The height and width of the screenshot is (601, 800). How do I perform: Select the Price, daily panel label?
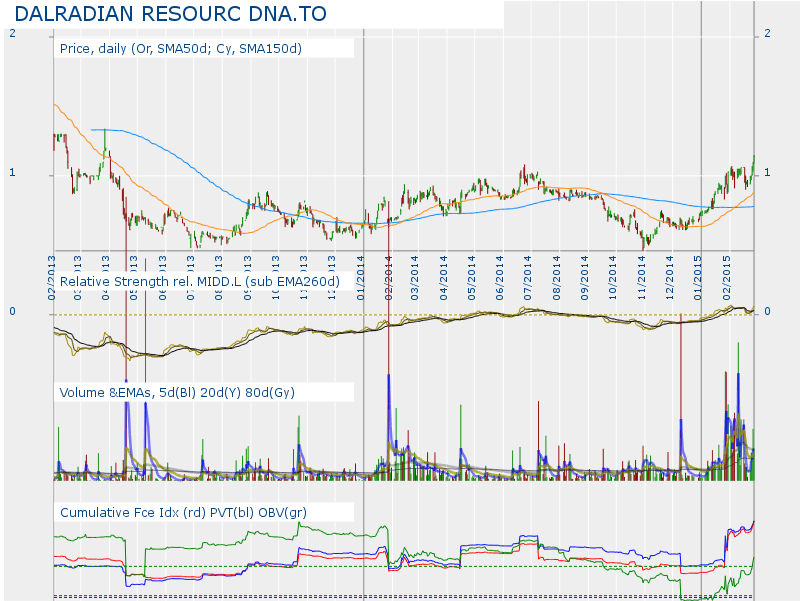(x=181, y=48)
